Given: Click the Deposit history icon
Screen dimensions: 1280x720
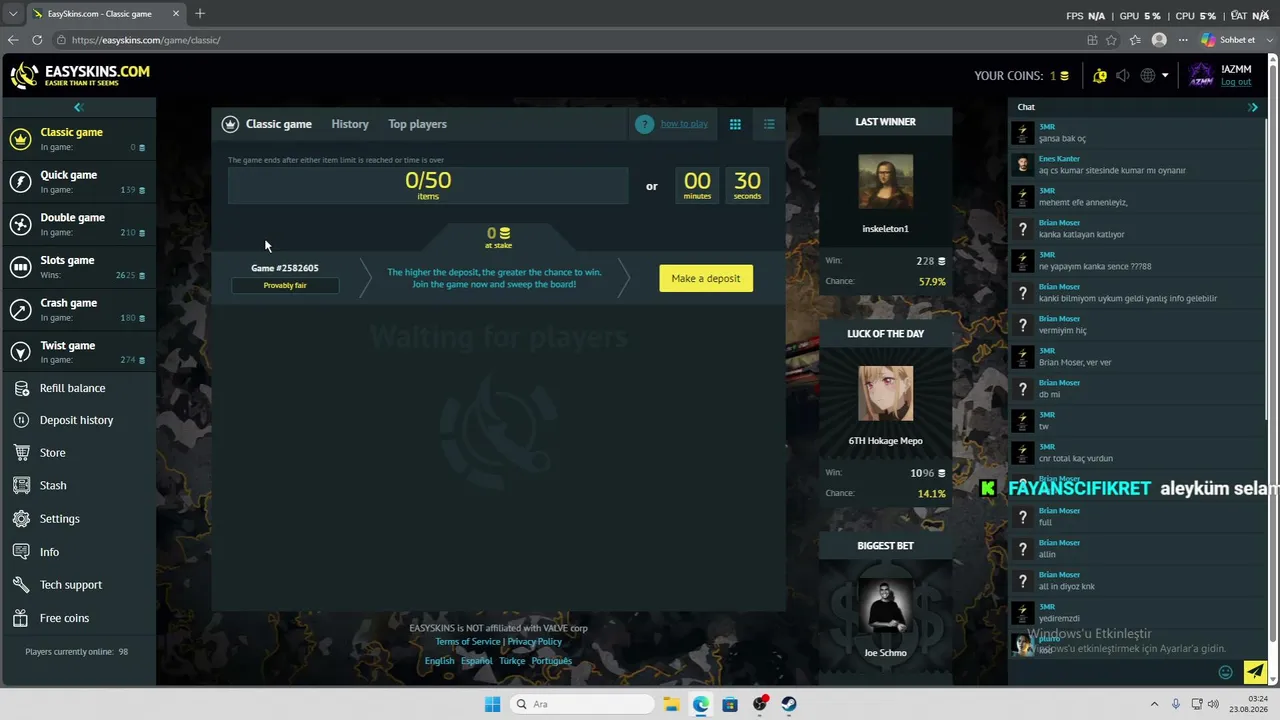Looking at the screenshot, I should click(x=21, y=420).
